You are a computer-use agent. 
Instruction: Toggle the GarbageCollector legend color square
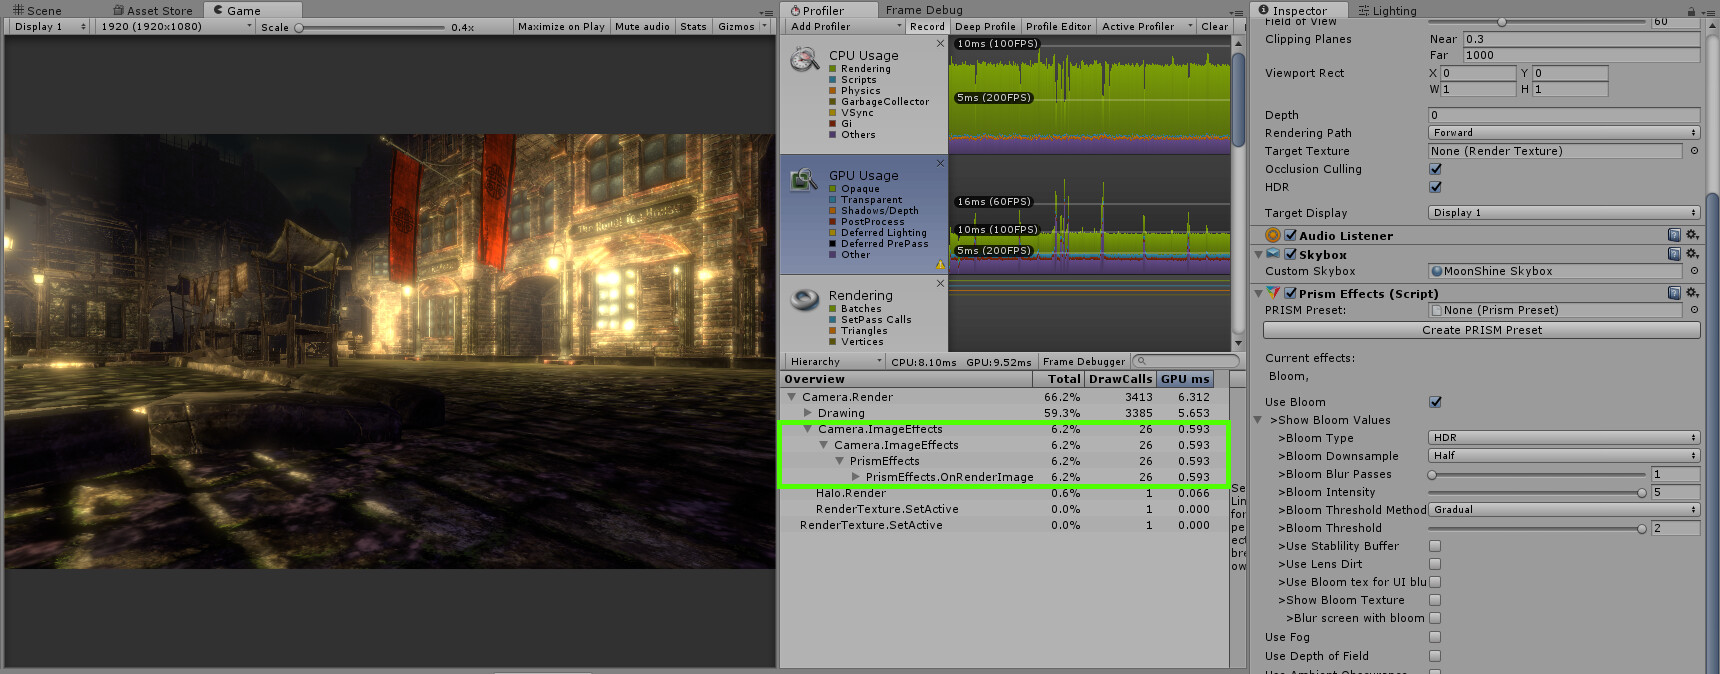tap(832, 102)
